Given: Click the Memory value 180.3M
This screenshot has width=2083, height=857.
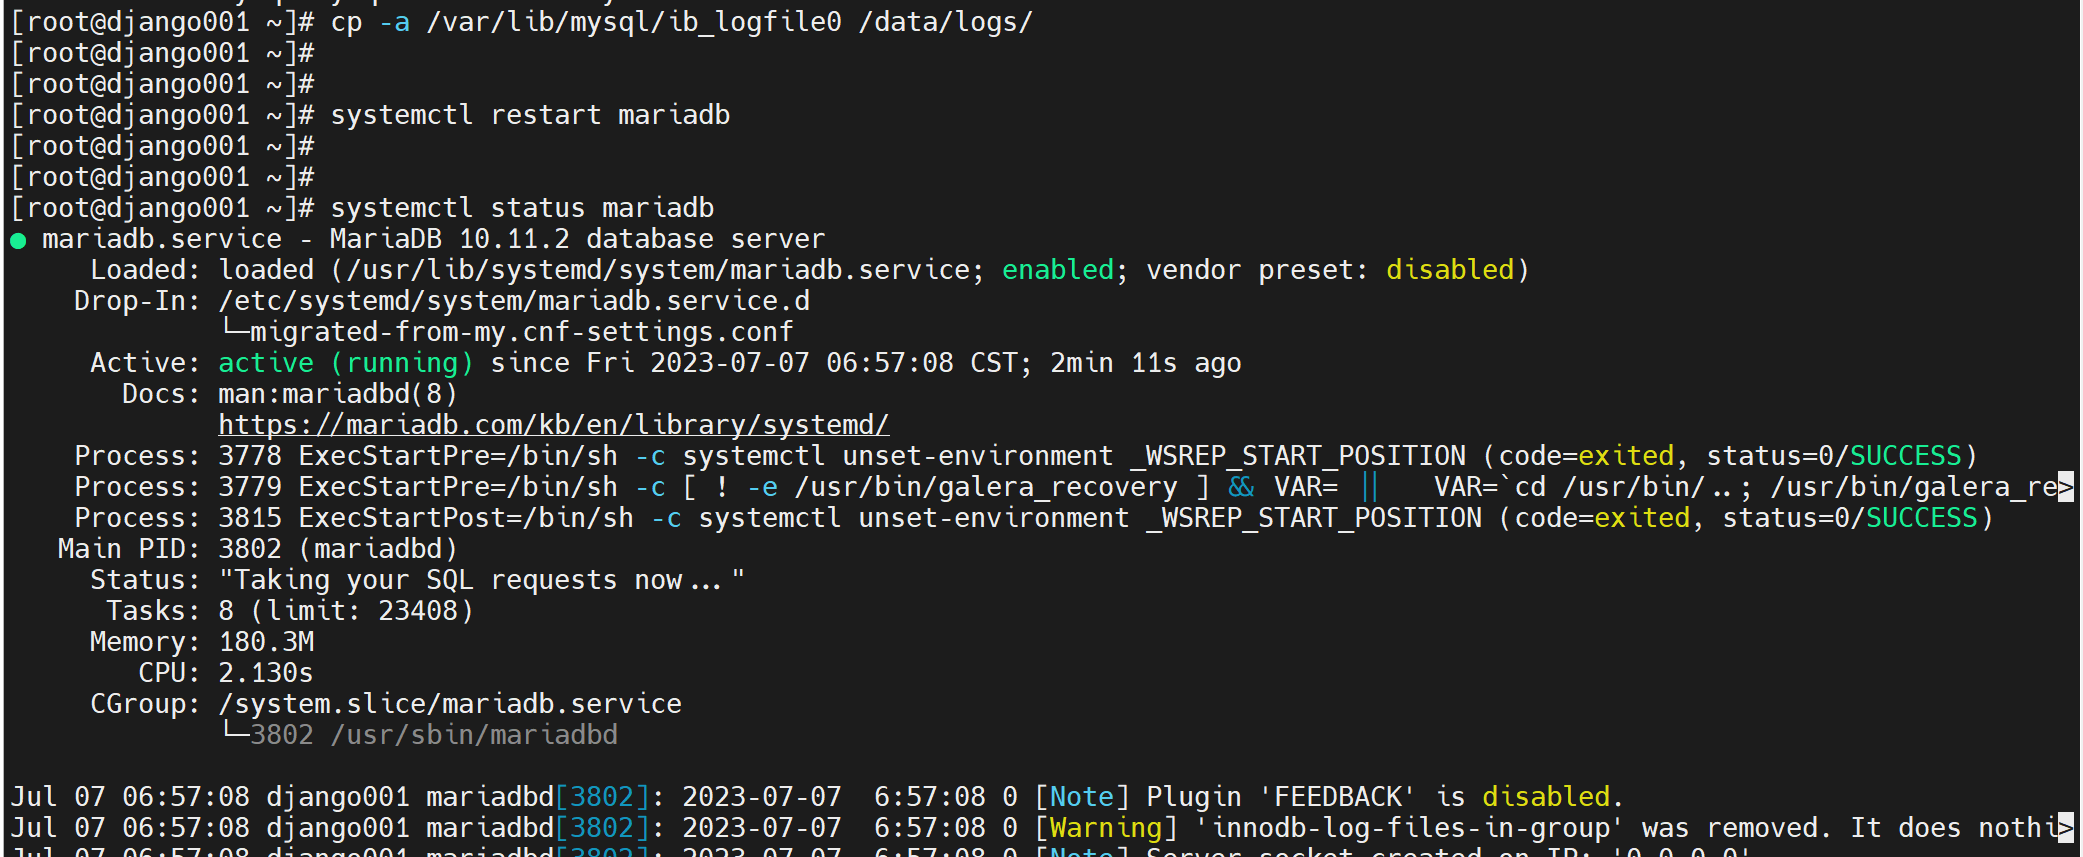Looking at the screenshot, I should 266,642.
